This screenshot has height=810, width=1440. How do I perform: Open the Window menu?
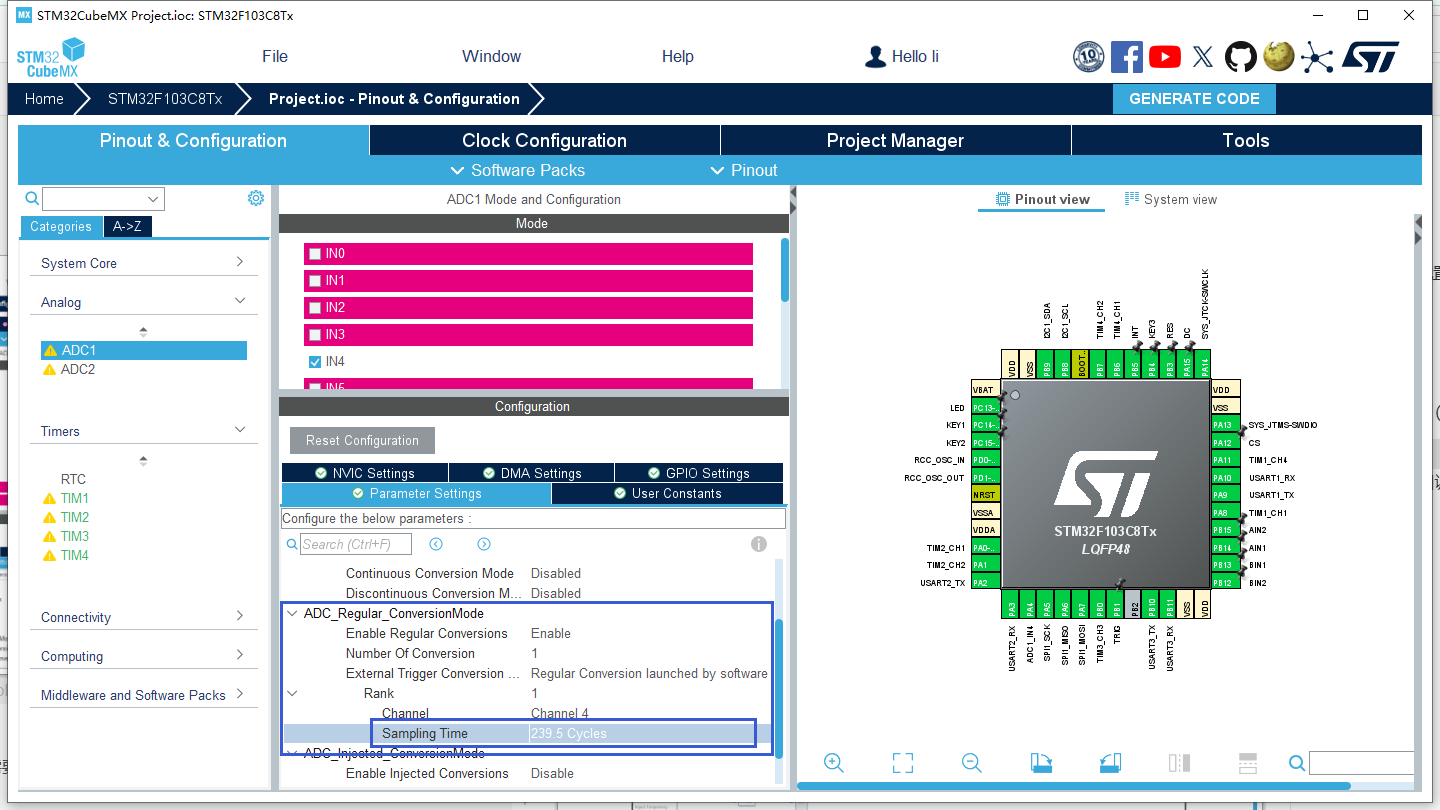pos(491,57)
